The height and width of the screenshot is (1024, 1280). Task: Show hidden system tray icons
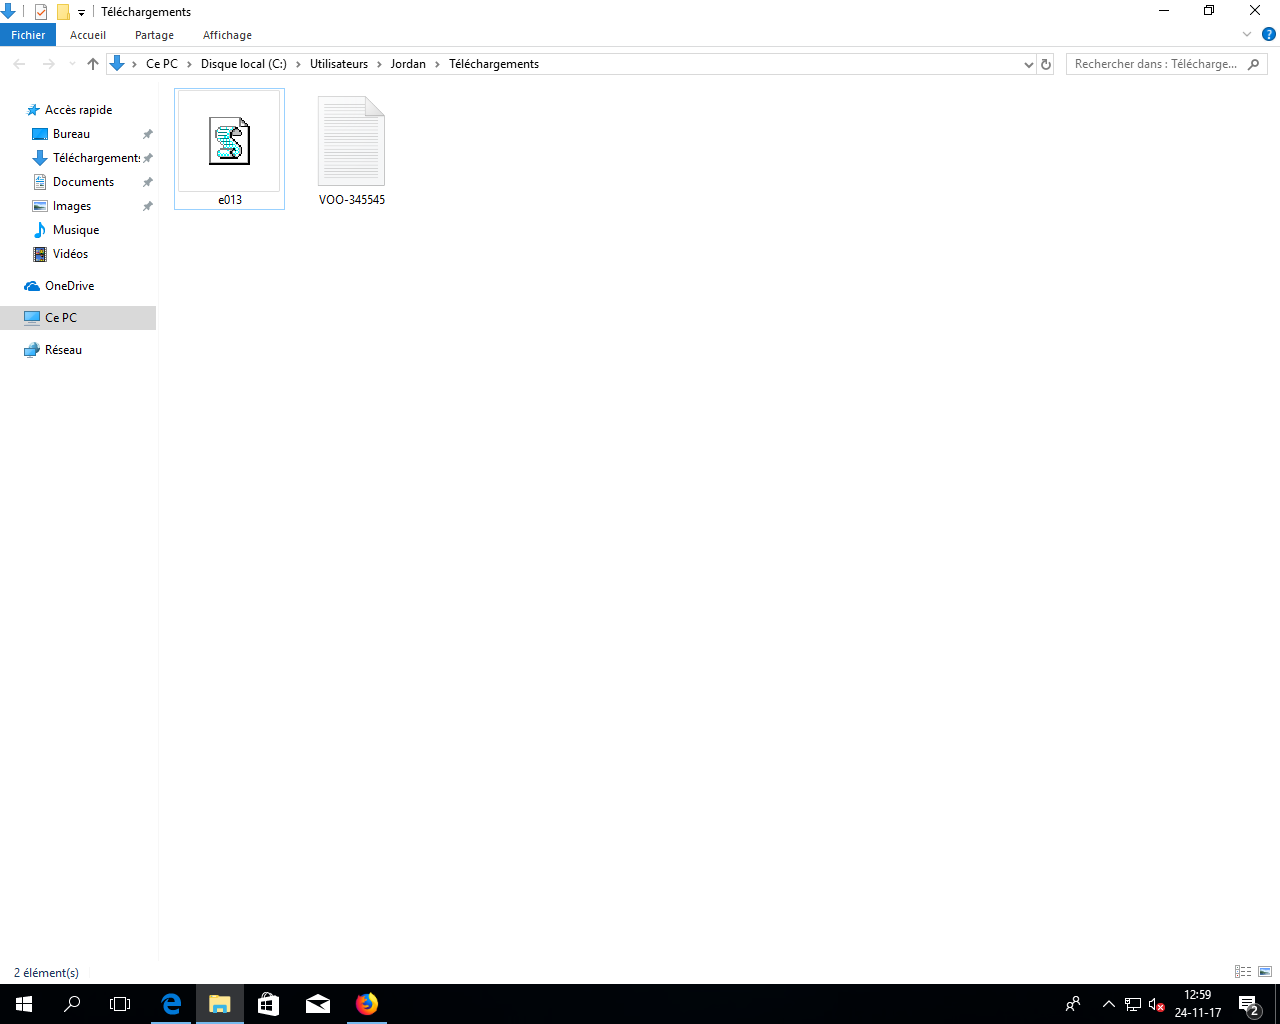click(x=1108, y=1004)
